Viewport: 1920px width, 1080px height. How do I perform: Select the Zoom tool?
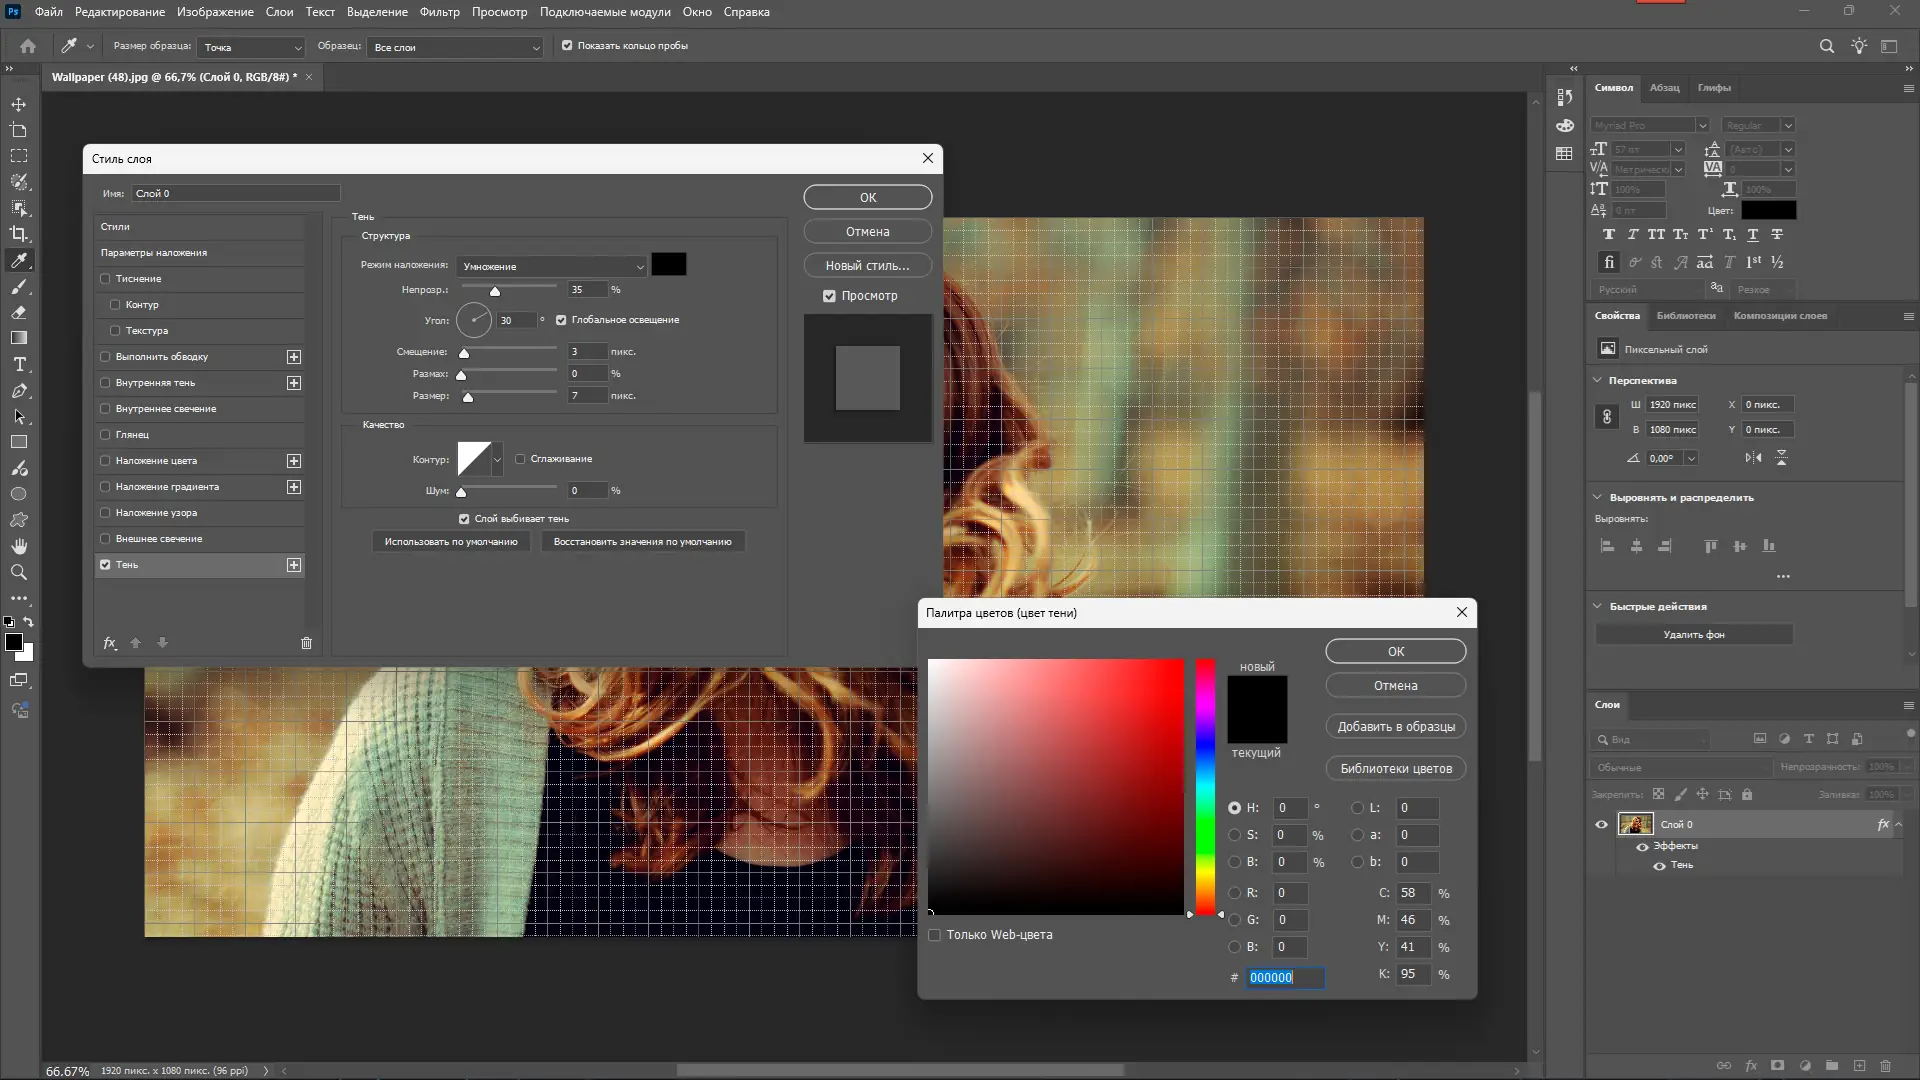coord(19,572)
